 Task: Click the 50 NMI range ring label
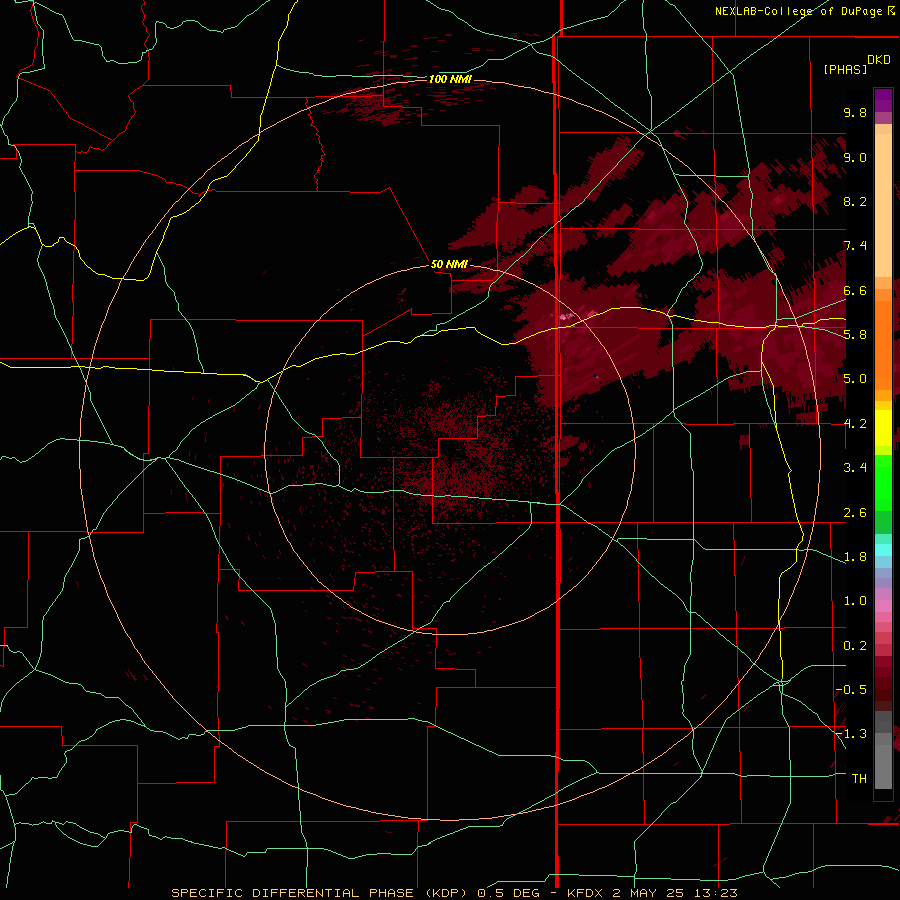pyautogui.click(x=449, y=264)
